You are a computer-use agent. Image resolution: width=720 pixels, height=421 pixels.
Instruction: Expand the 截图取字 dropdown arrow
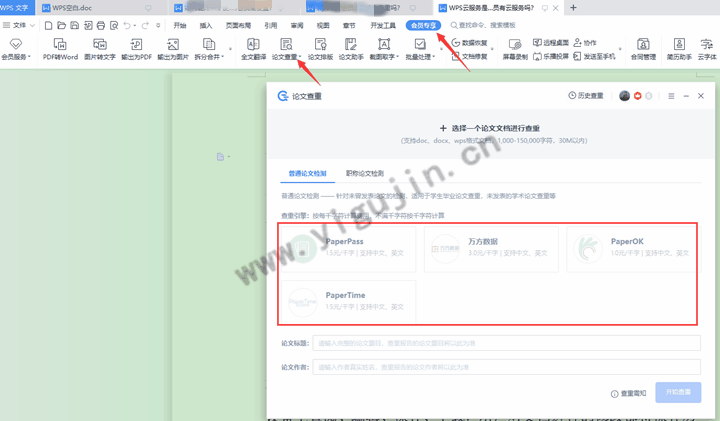[398, 57]
